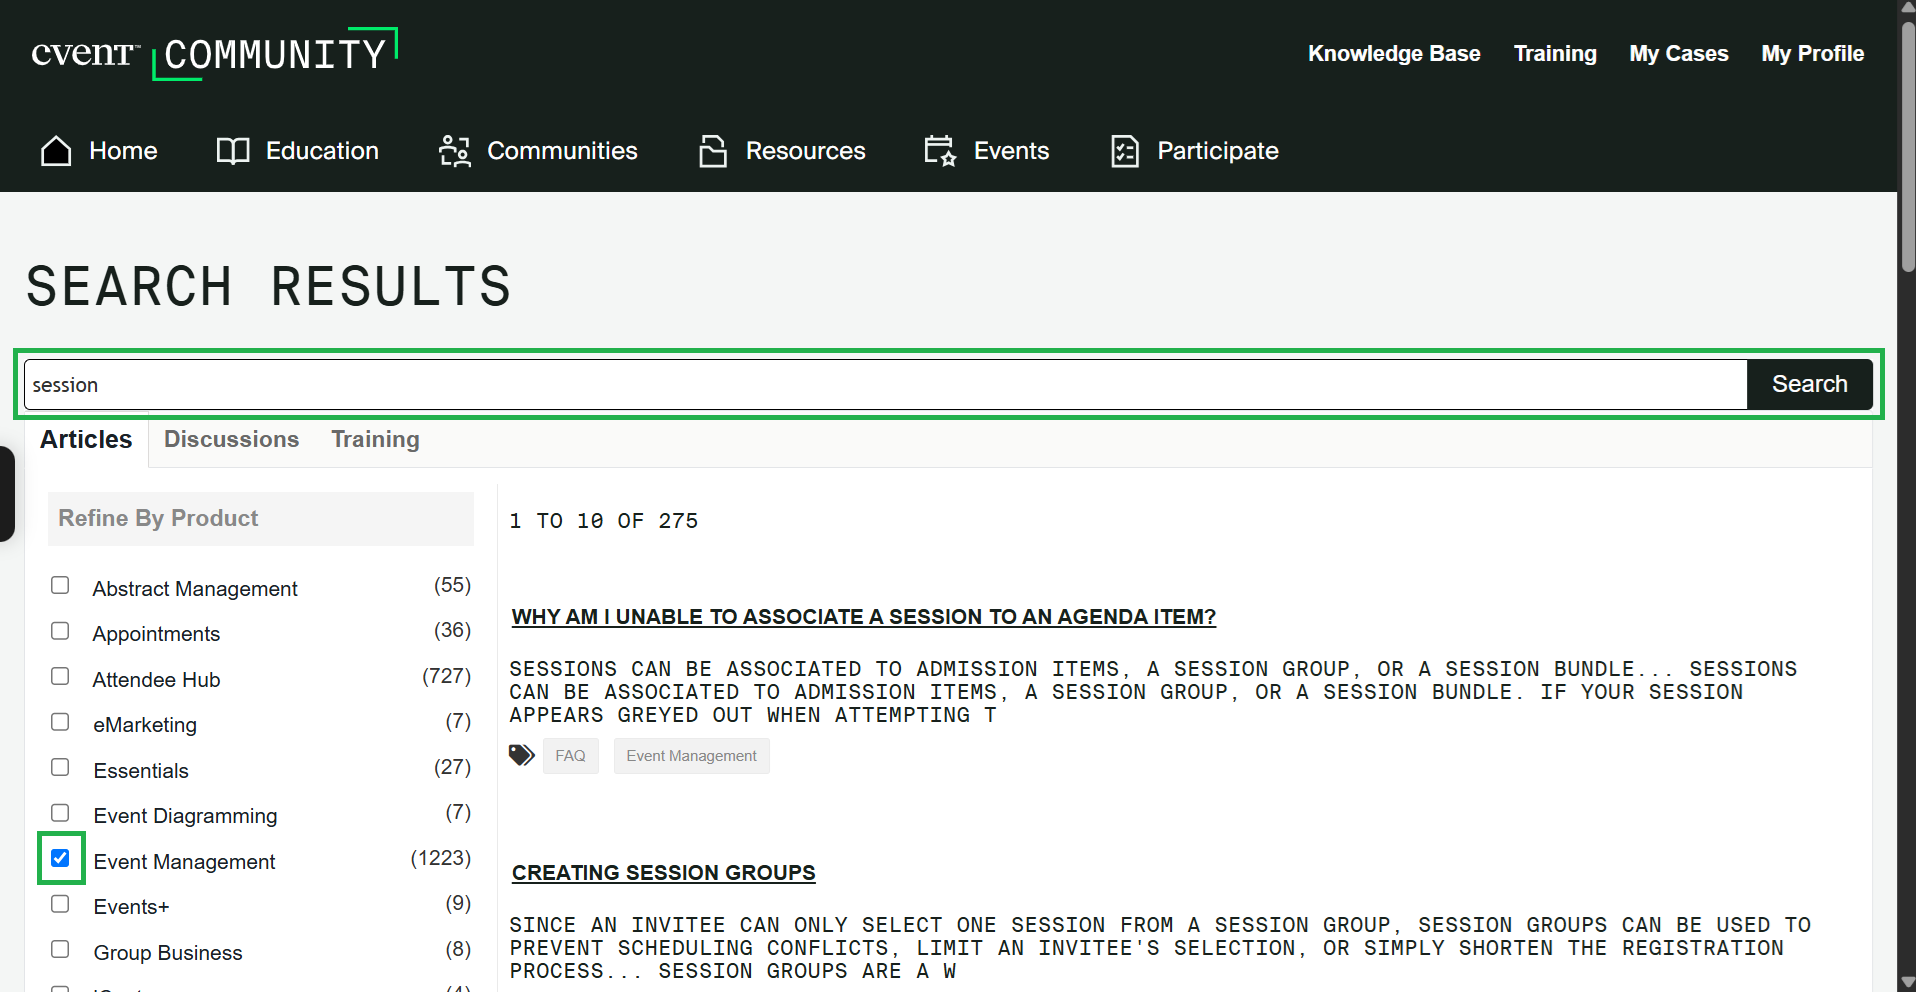Check the Group Business checkbox

tap(60, 949)
